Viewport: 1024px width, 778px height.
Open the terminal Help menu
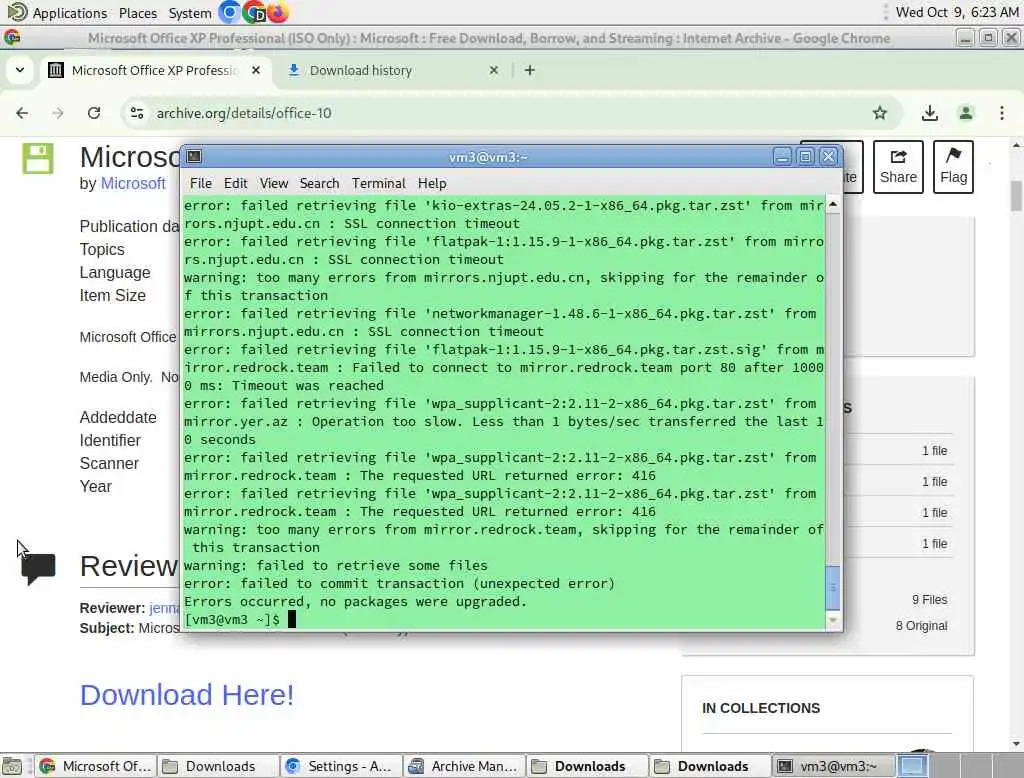(432, 184)
